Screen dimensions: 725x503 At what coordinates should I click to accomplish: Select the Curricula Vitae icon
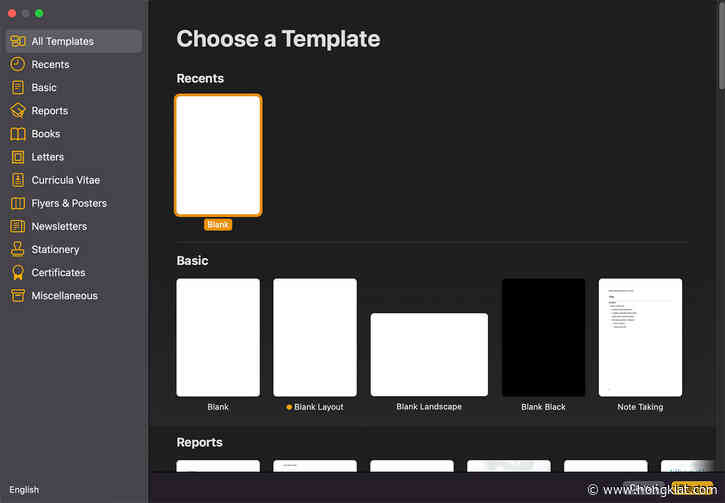tap(18, 180)
